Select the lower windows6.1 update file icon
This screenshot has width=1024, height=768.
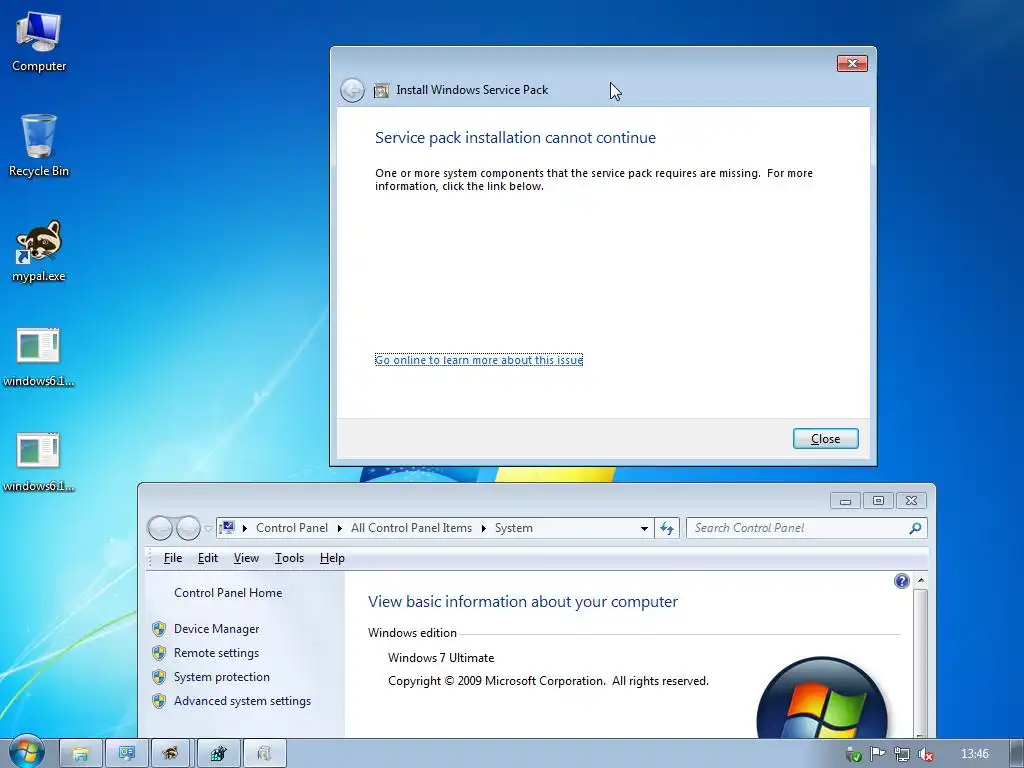click(39, 462)
